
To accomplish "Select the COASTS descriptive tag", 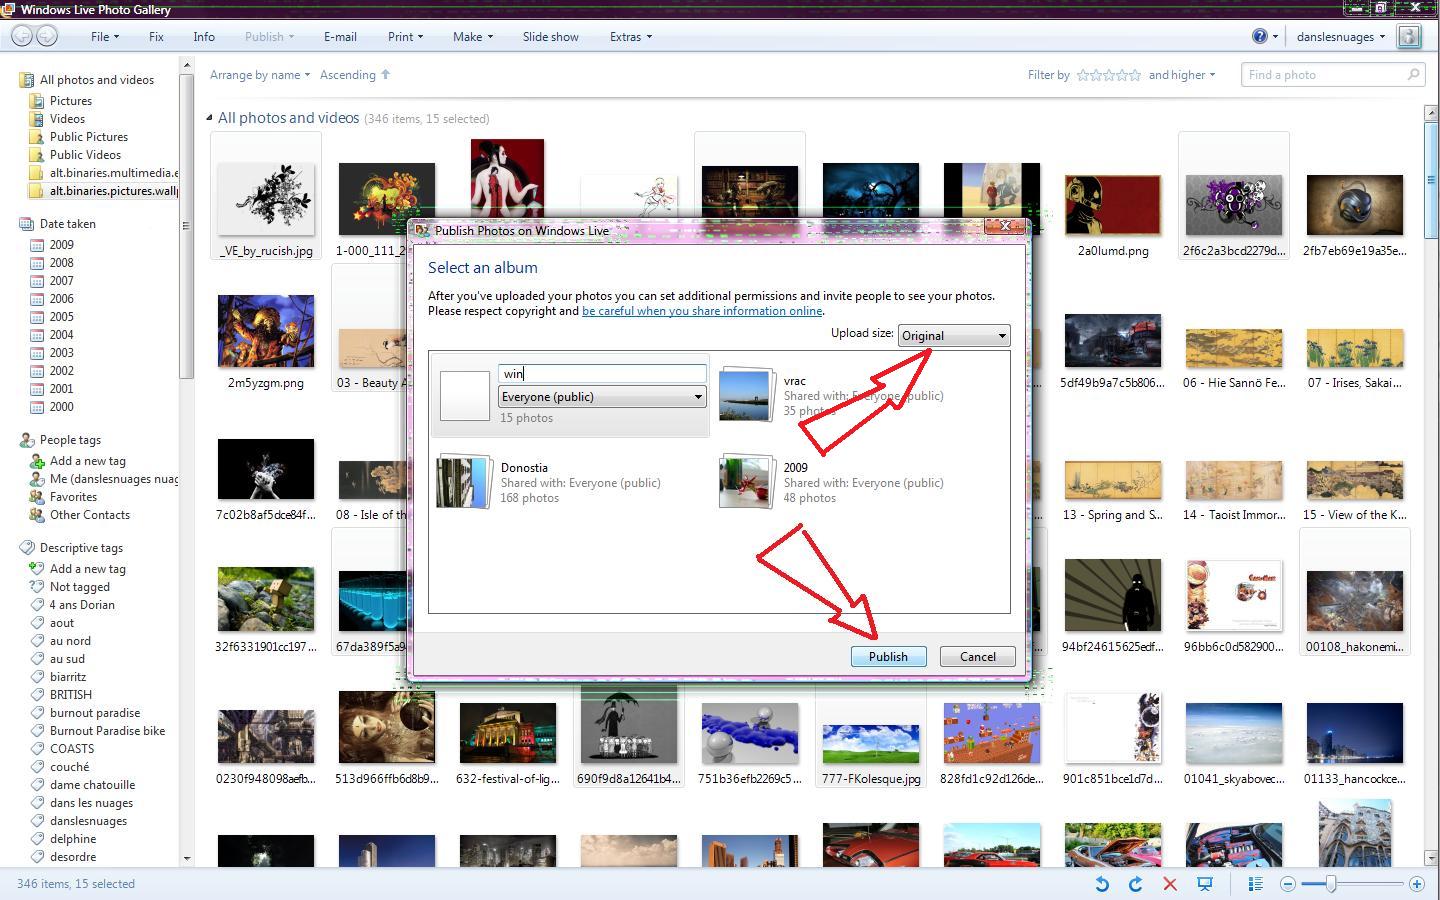I will click(72, 749).
